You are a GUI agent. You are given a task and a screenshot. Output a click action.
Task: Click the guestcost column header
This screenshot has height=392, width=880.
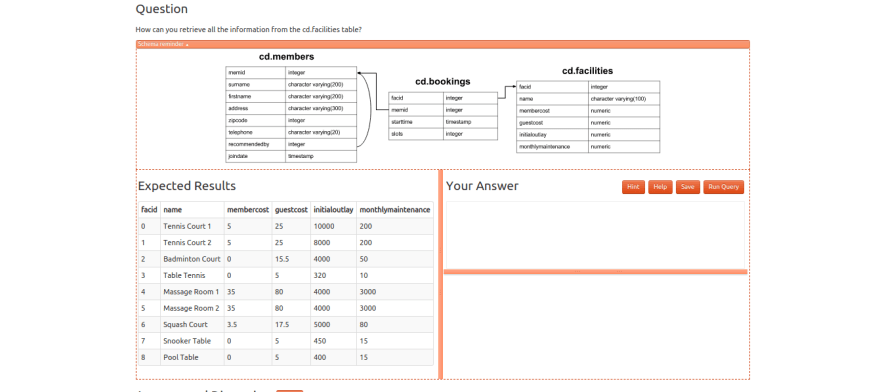click(x=291, y=209)
